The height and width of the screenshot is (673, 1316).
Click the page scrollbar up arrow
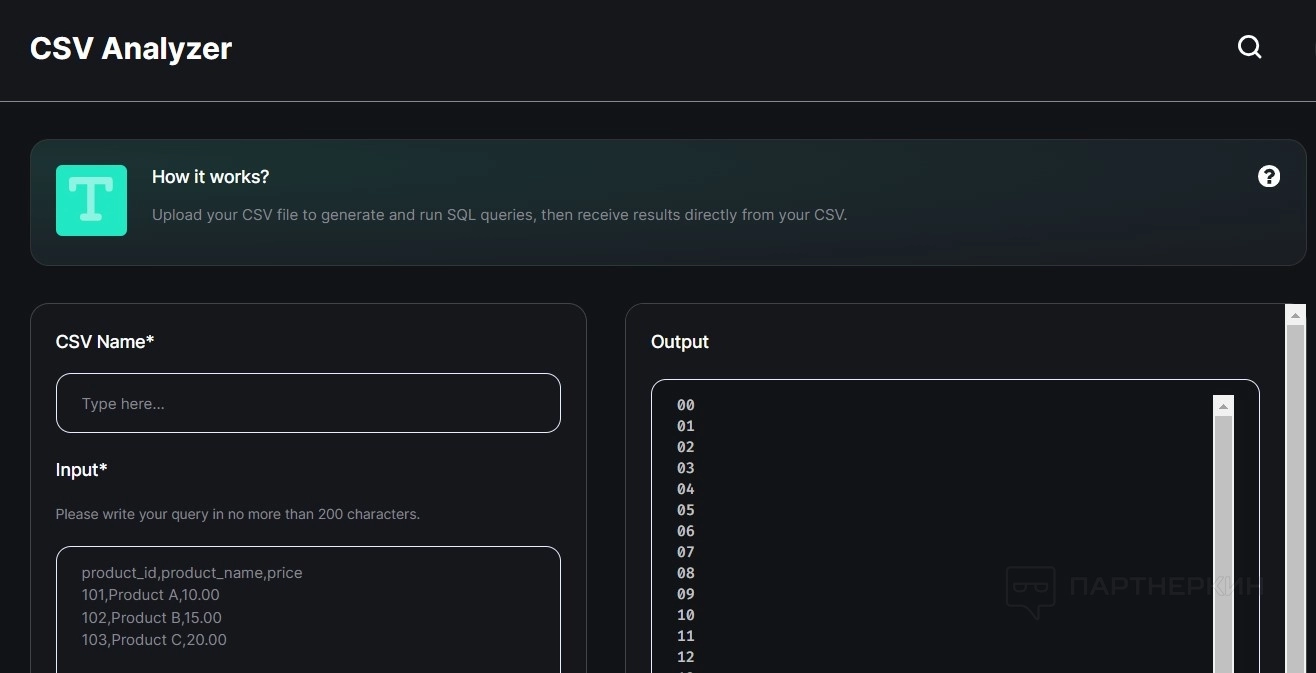1295,315
